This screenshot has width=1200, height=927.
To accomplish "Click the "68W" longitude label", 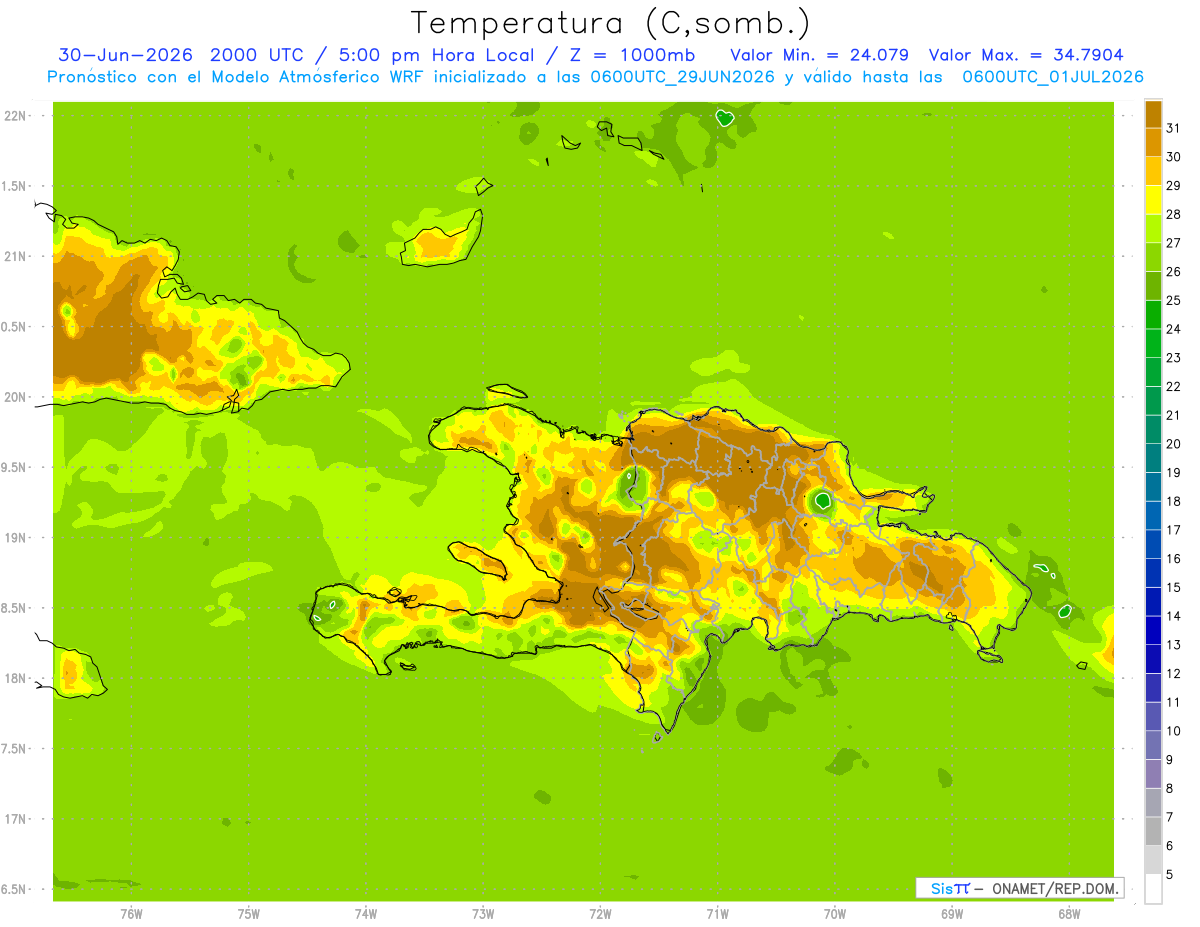I will pyautogui.click(x=1069, y=913).
